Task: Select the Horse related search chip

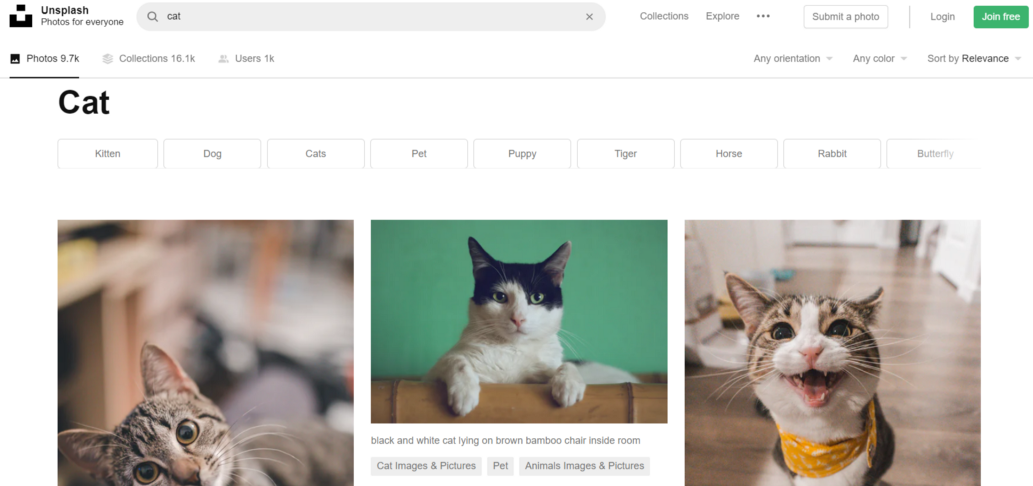Action: coord(729,153)
